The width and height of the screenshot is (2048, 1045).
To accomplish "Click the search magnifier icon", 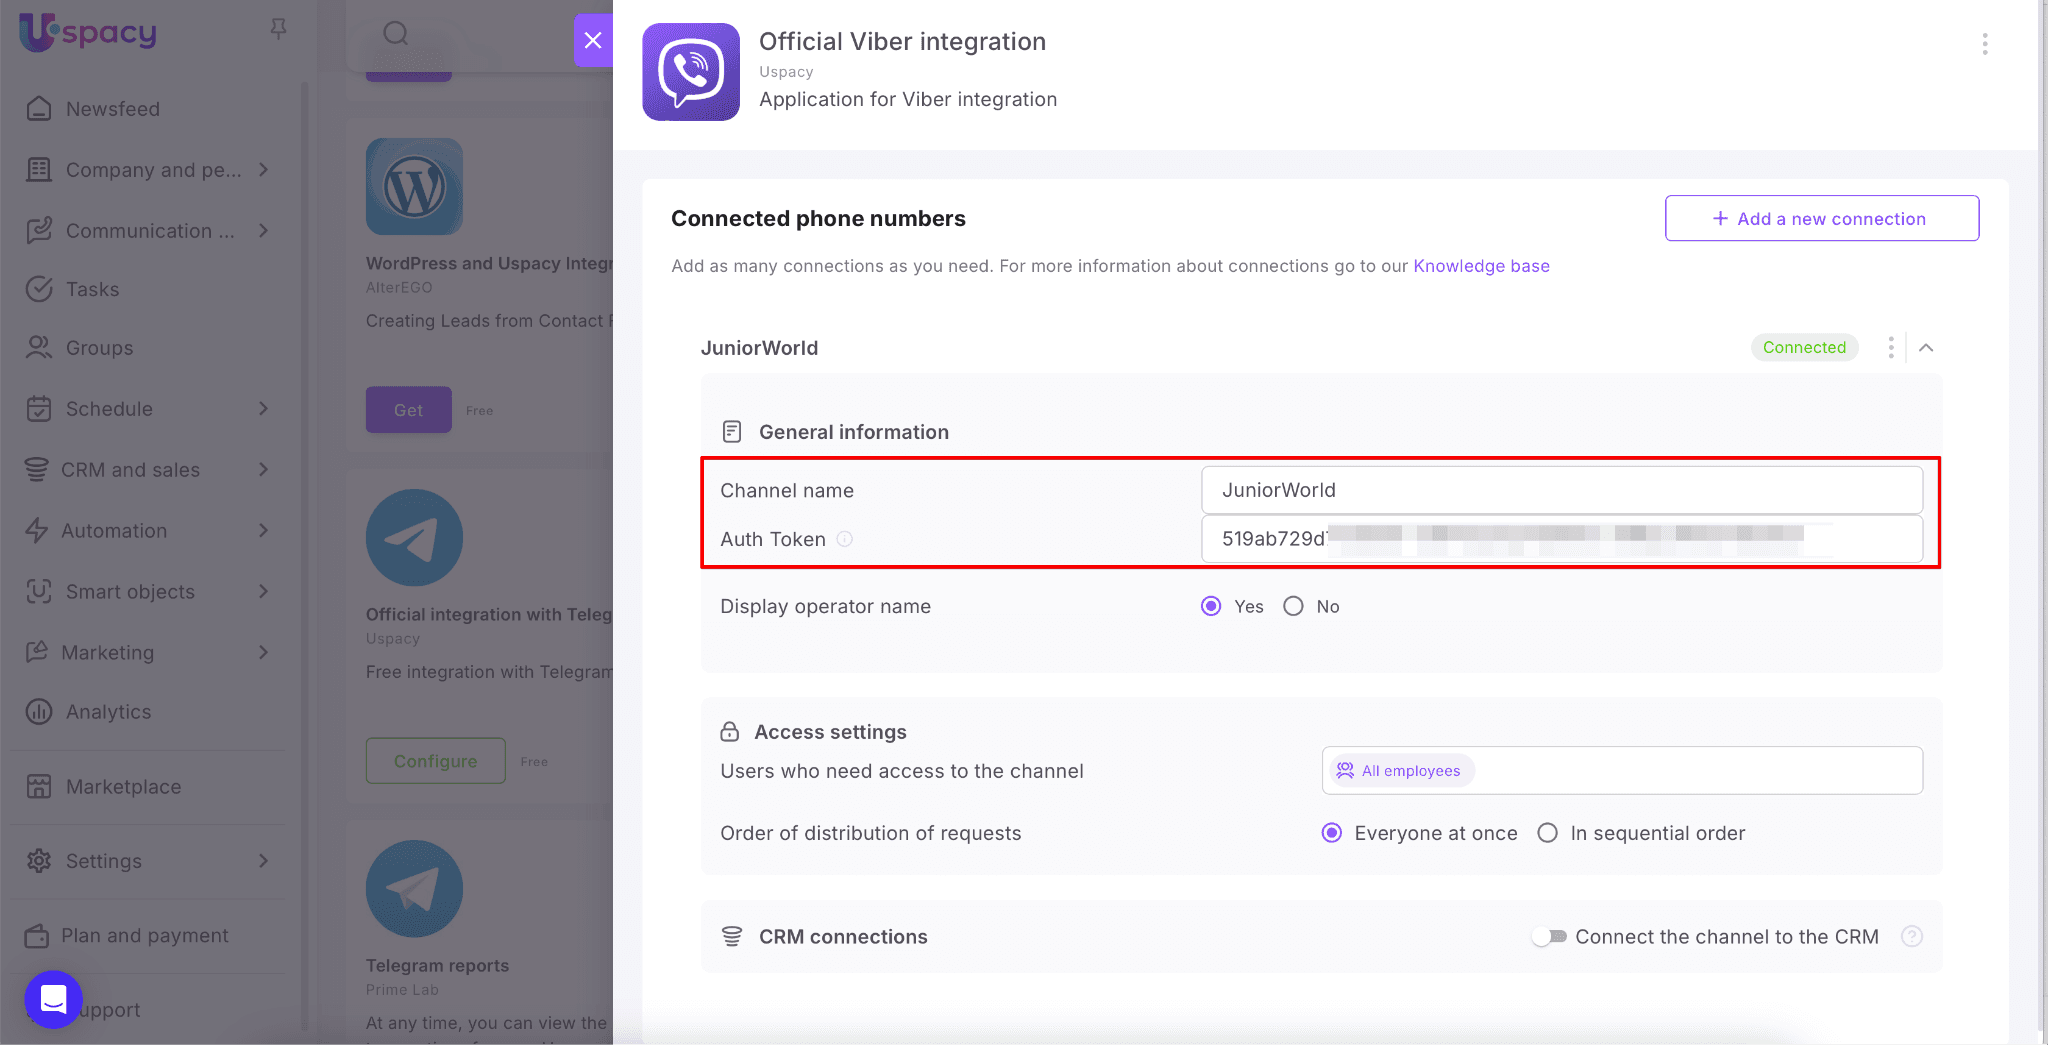I will point(396,34).
